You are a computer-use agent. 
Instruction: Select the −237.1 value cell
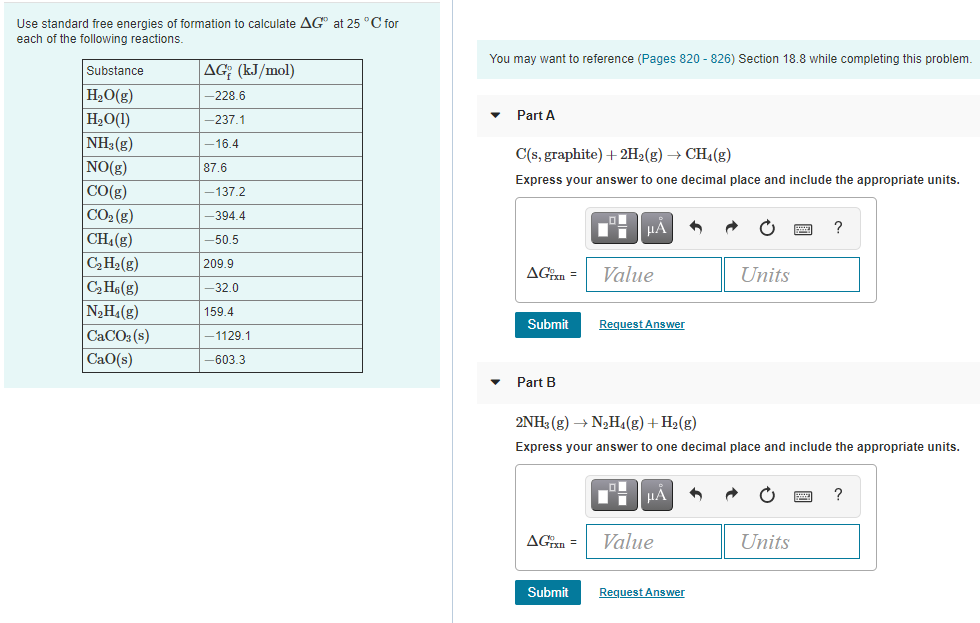[281, 120]
